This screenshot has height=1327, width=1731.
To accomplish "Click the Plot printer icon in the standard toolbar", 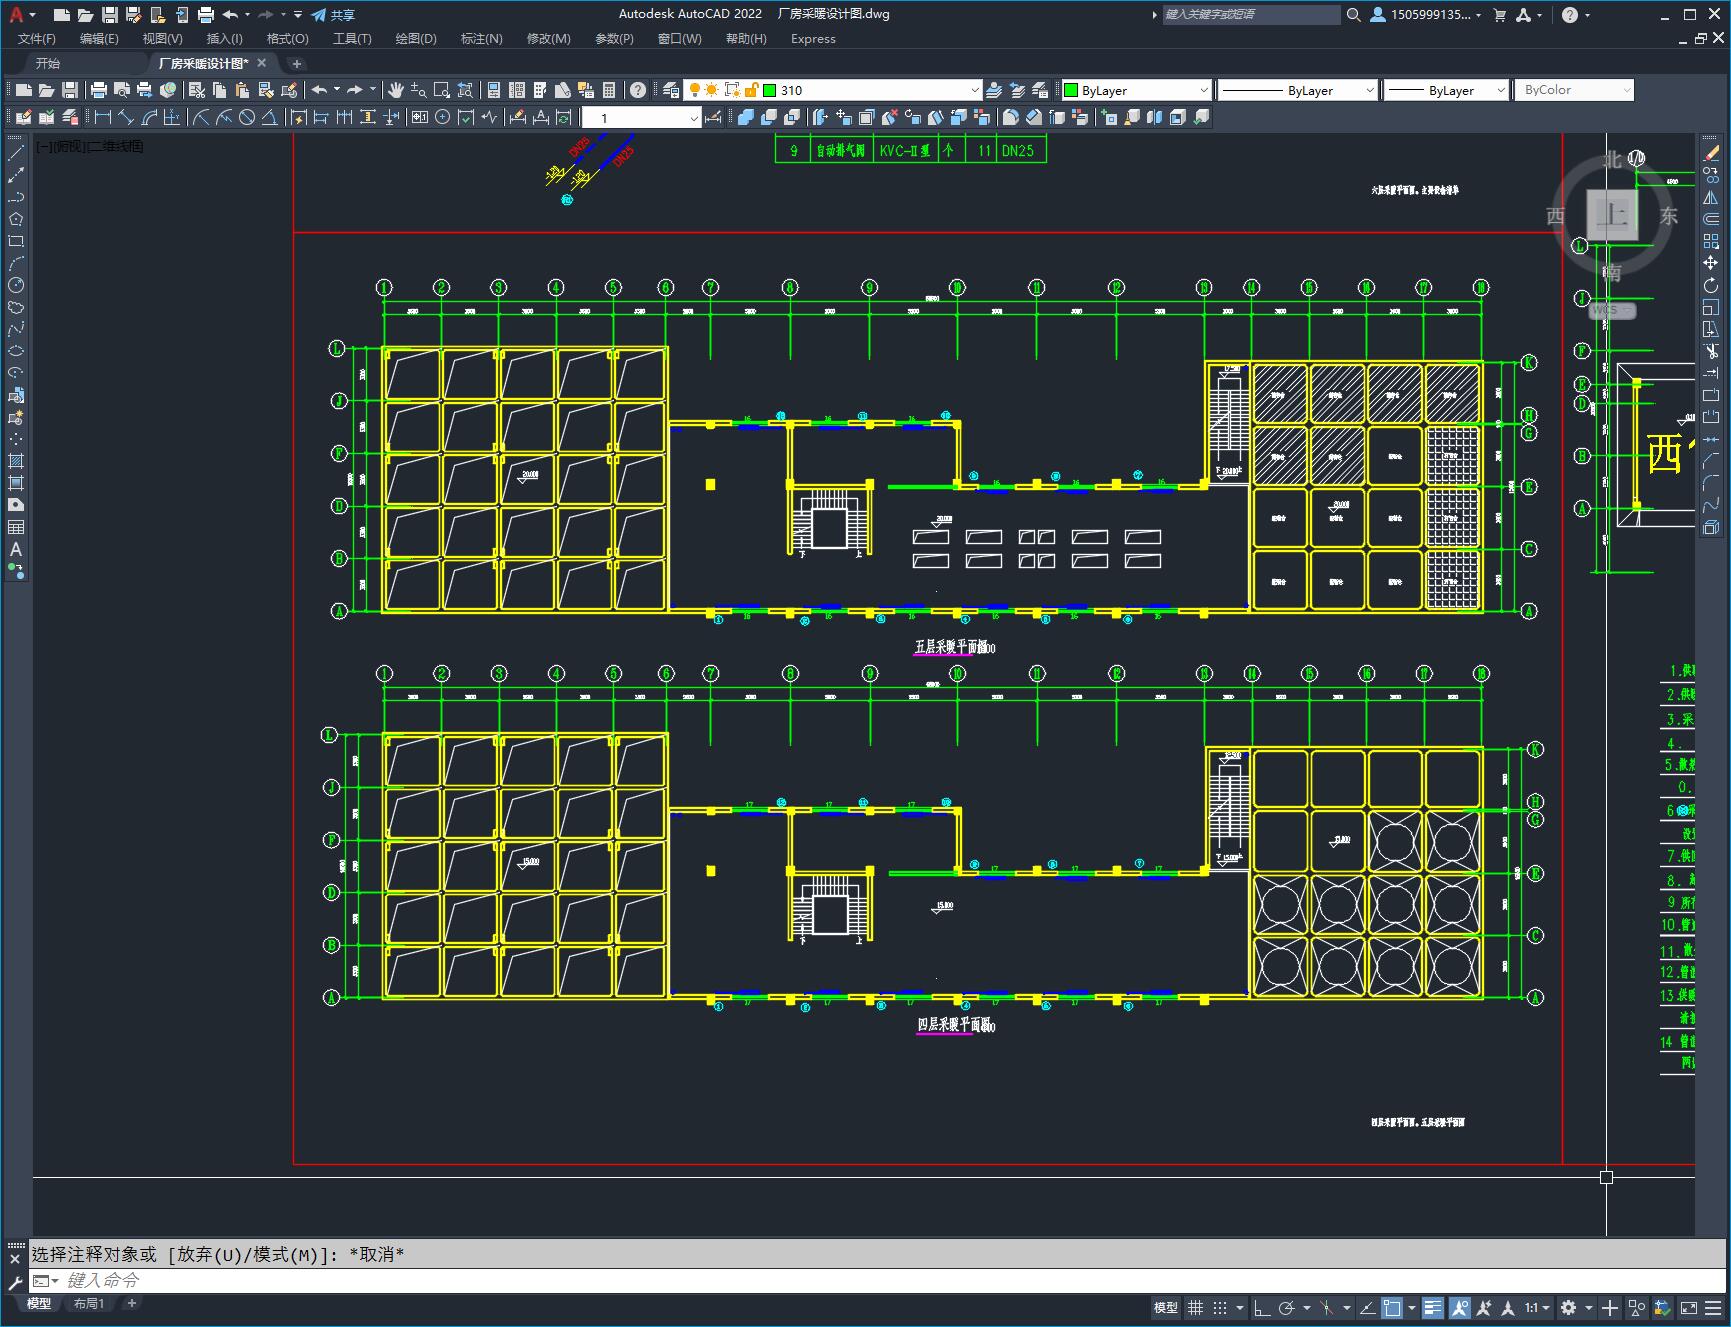I will (x=98, y=90).
